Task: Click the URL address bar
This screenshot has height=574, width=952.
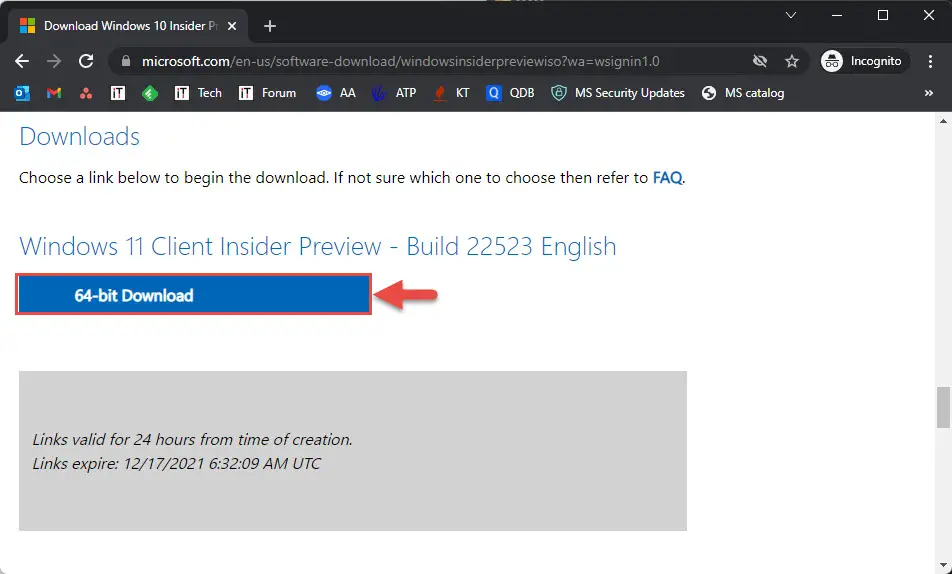Action: point(401,61)
